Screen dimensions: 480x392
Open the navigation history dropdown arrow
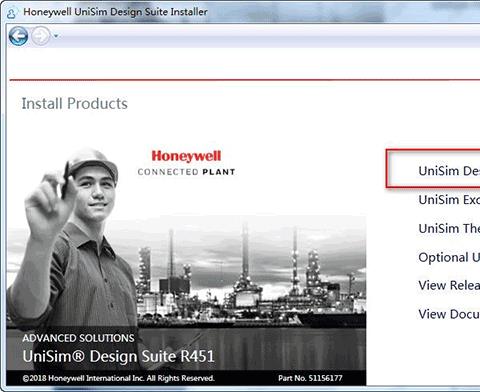[x=56, y=36]
